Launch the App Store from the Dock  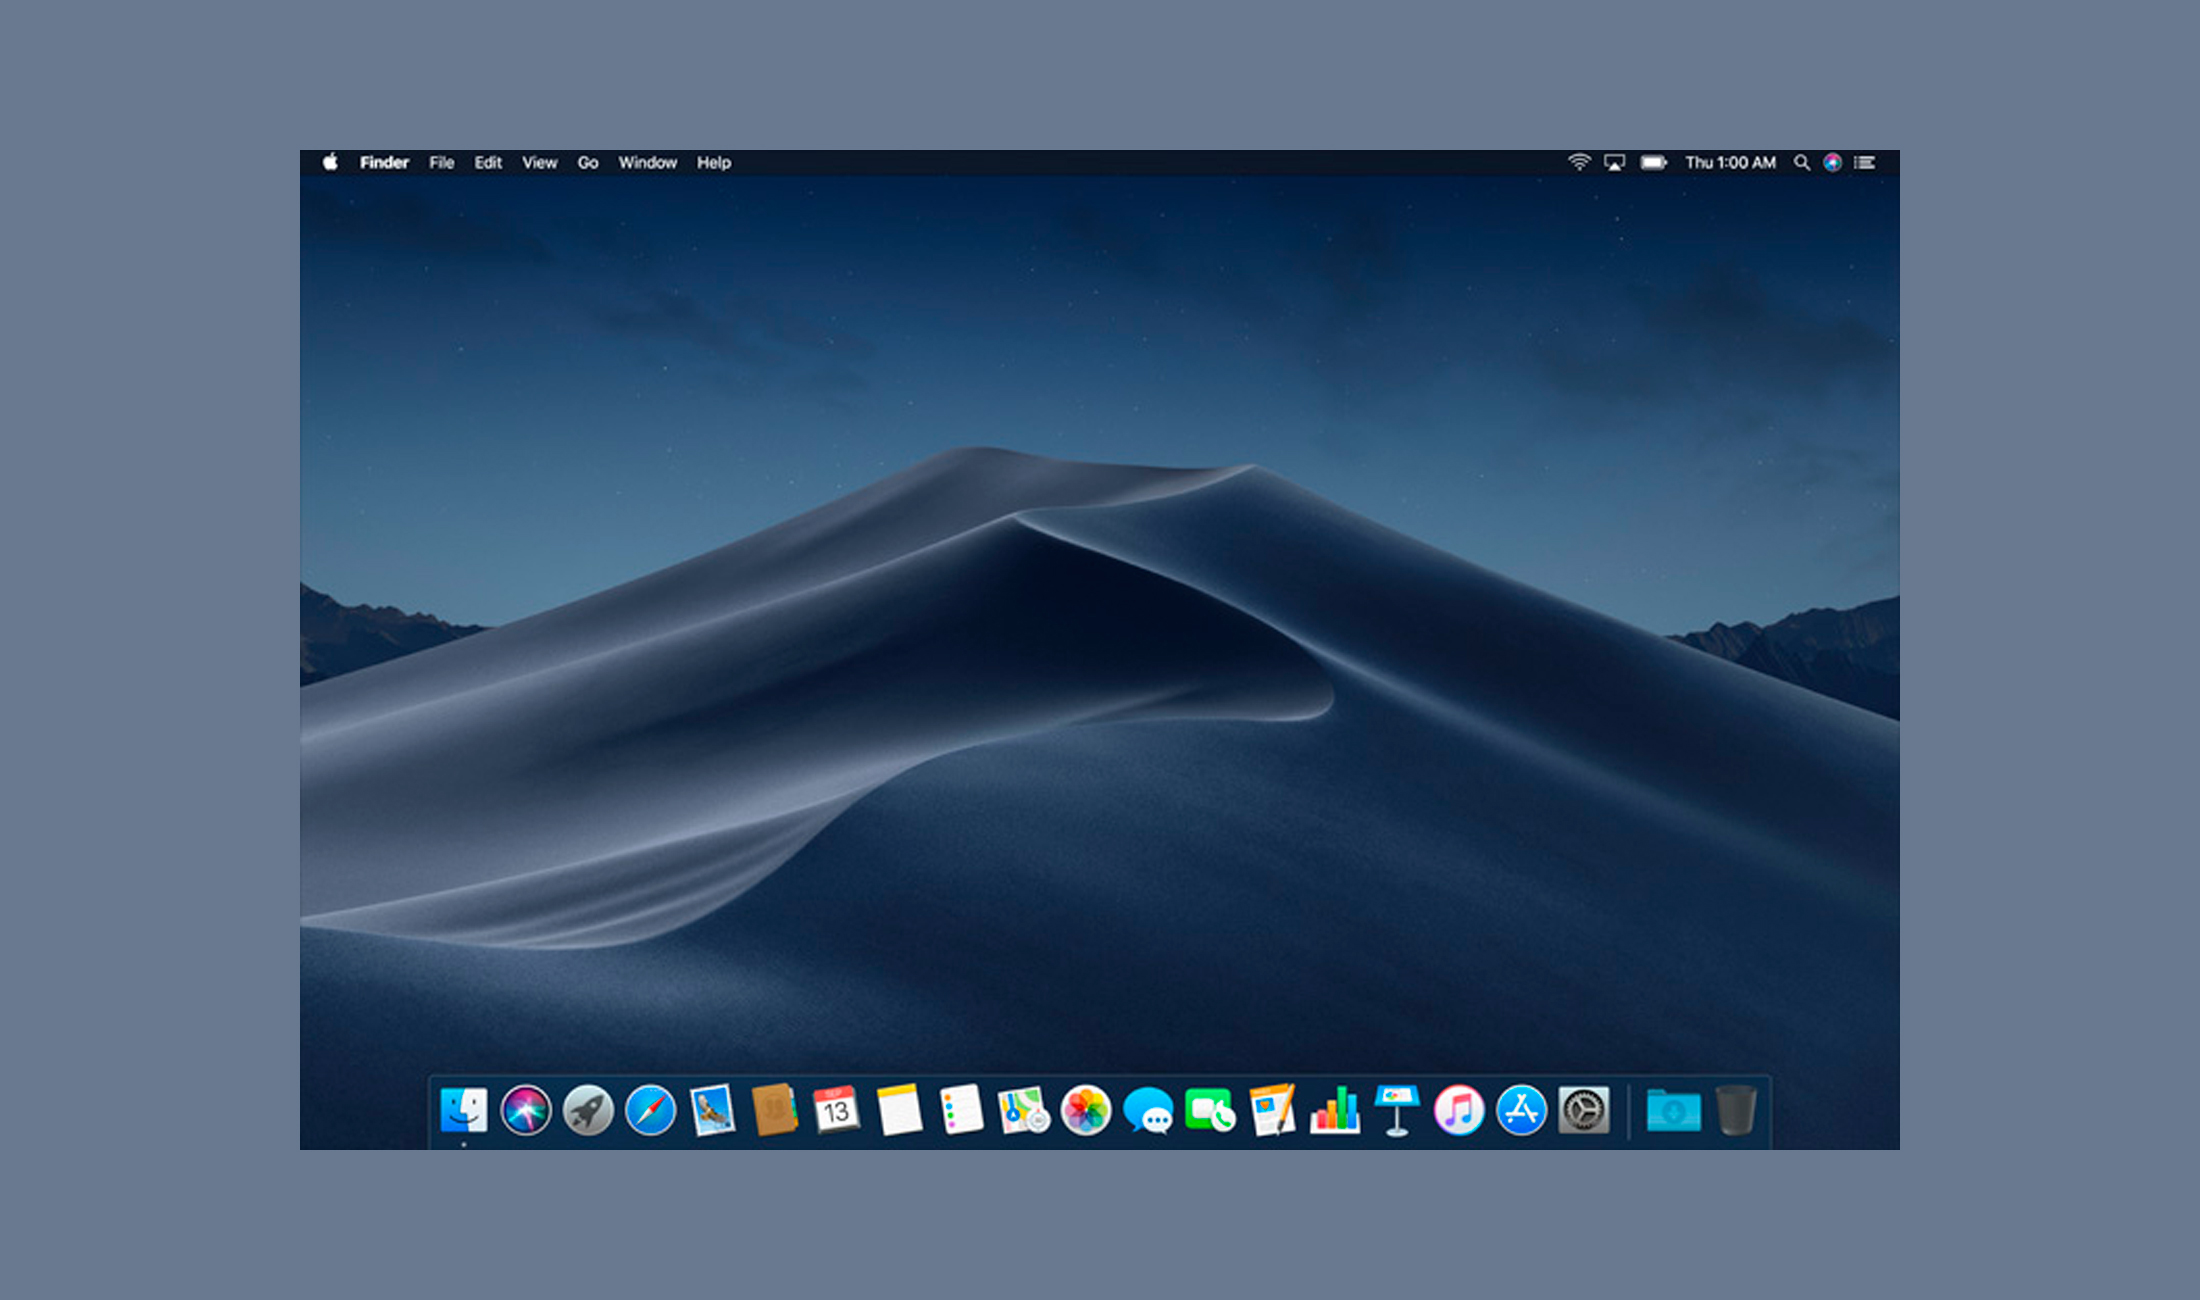pyautogui.click(x=1521, y=1110)
